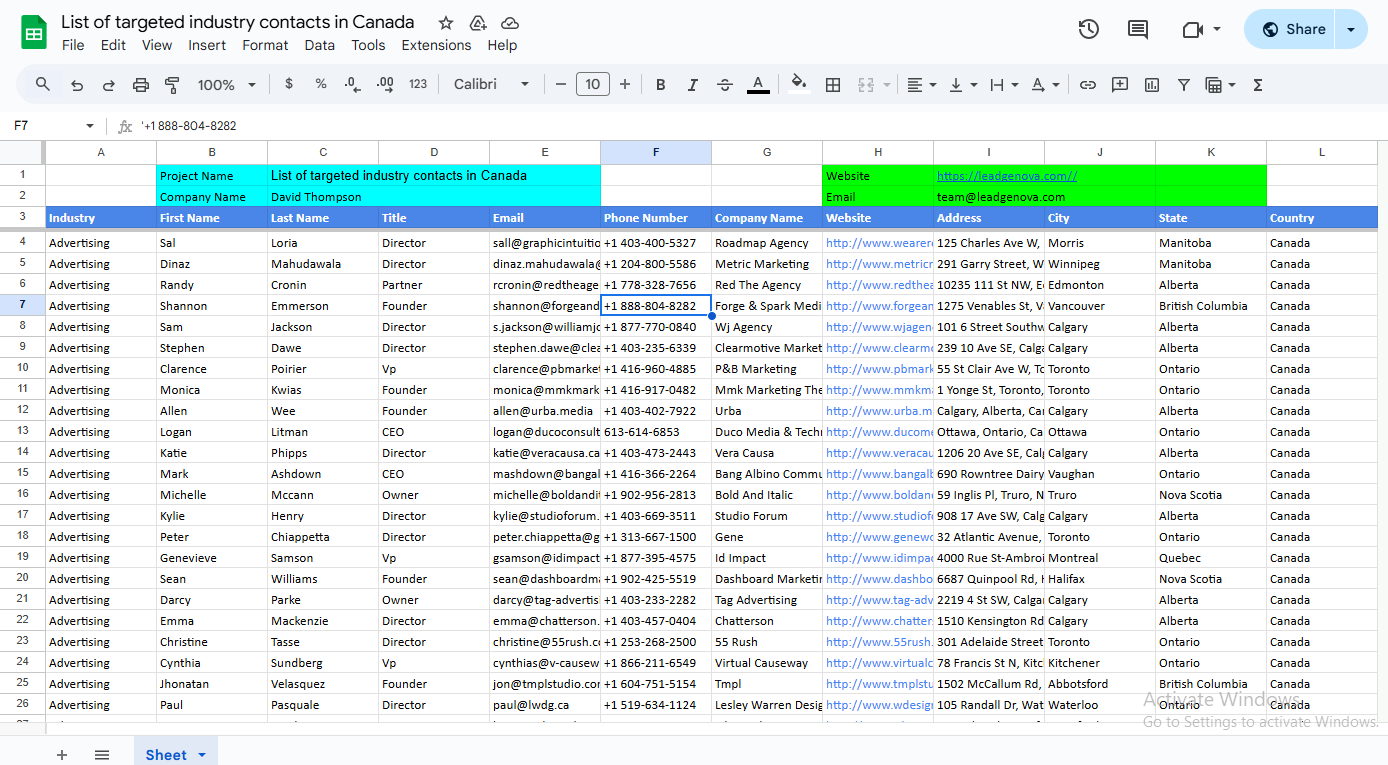
Task: Select the column F header
Action: coord(656,152)
